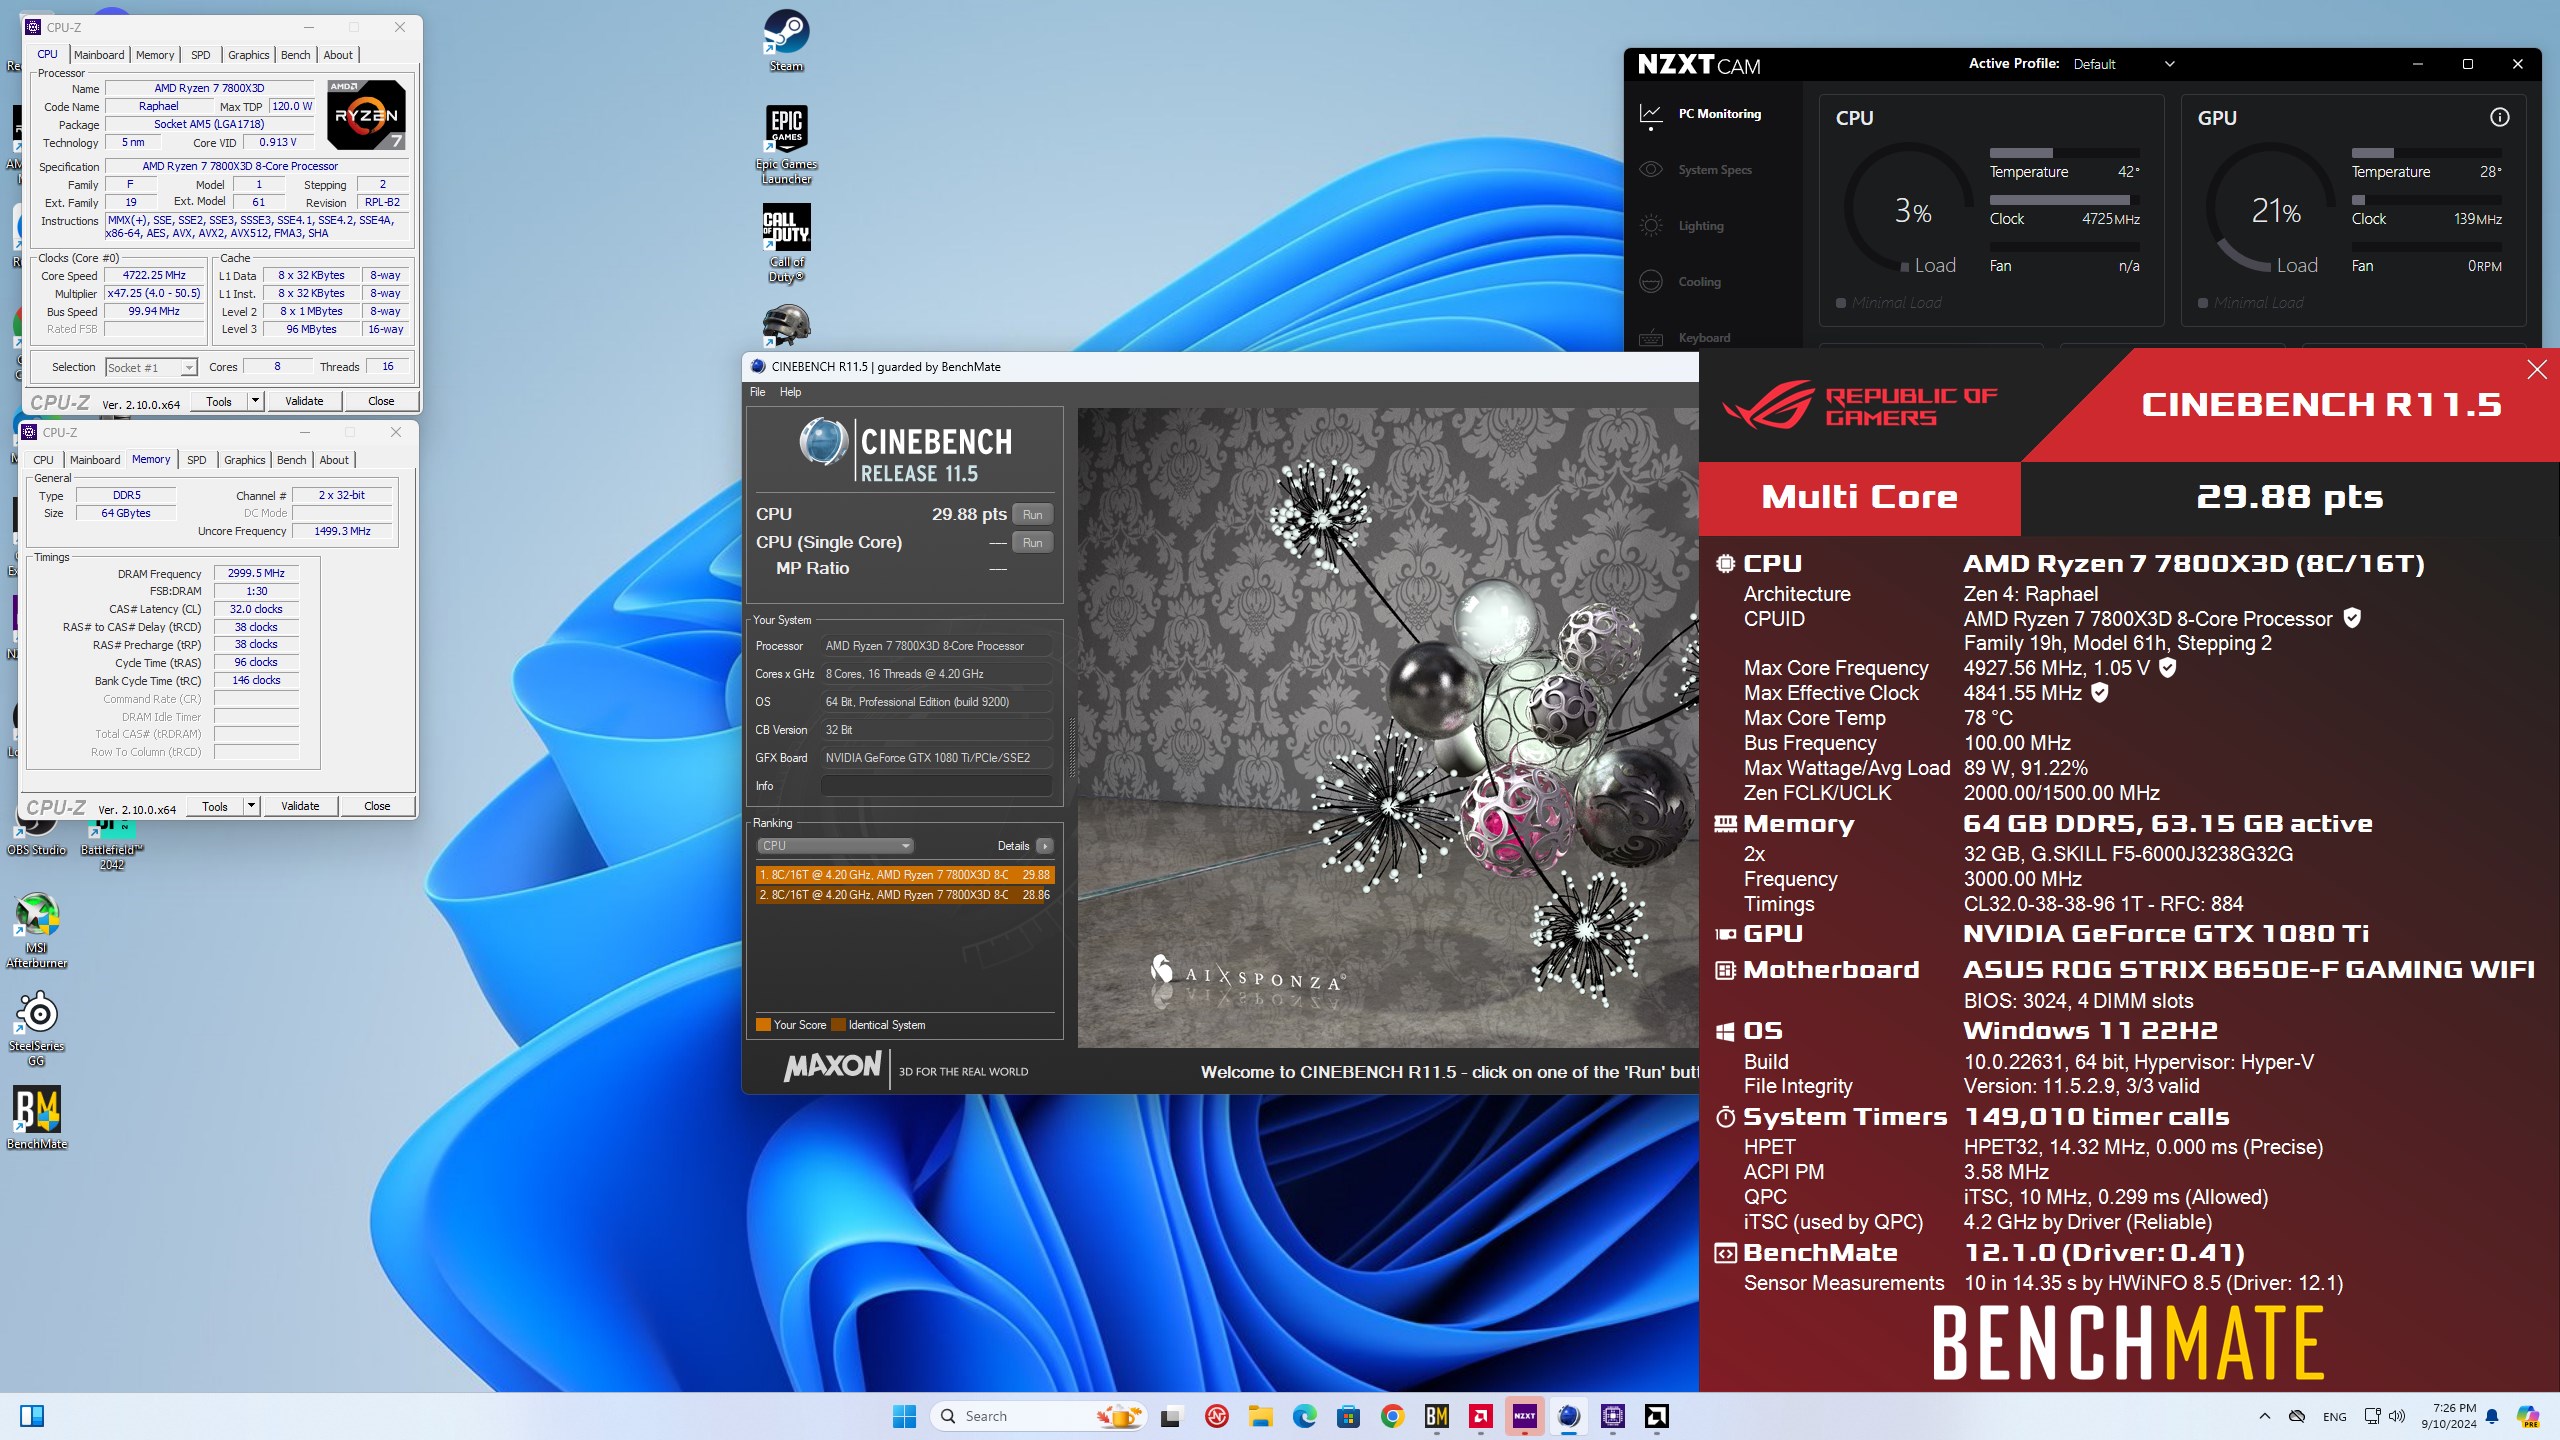Viewport: 2560px width, 1440px height.
Task: Click the Cinebench Info input field
Action: (x=936, y=786)
